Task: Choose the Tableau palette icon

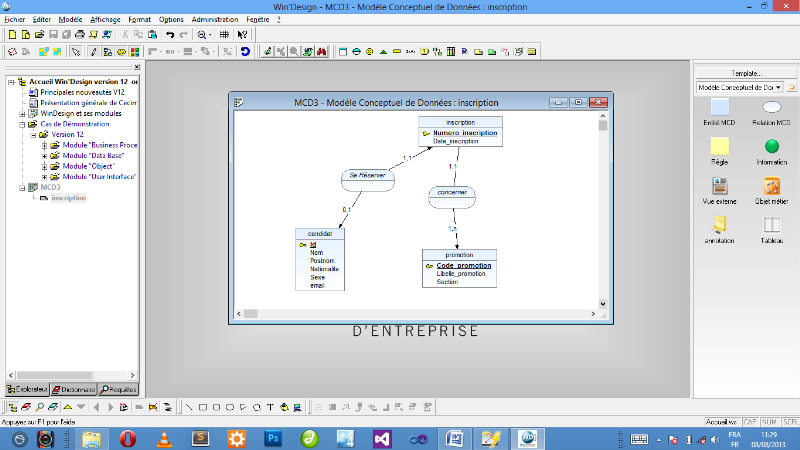Action: [771, 226]
